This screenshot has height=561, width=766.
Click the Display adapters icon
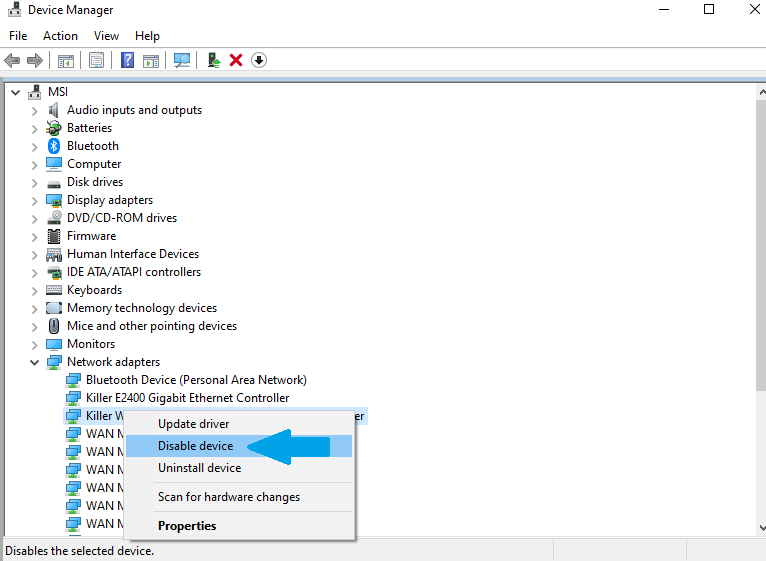(x=54, y=200)
